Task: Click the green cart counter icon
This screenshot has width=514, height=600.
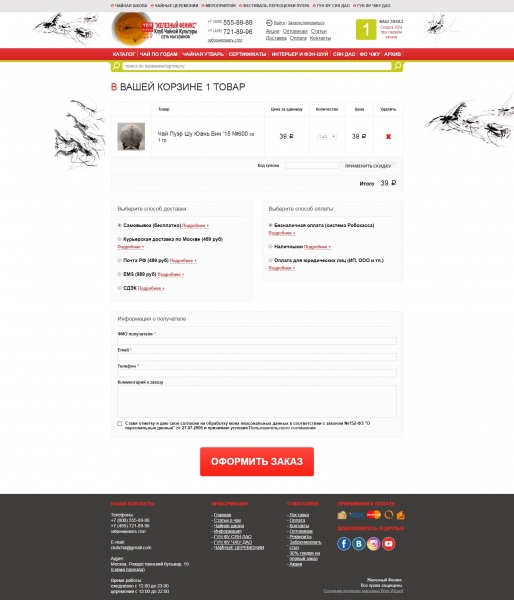Action: (366, 29)
